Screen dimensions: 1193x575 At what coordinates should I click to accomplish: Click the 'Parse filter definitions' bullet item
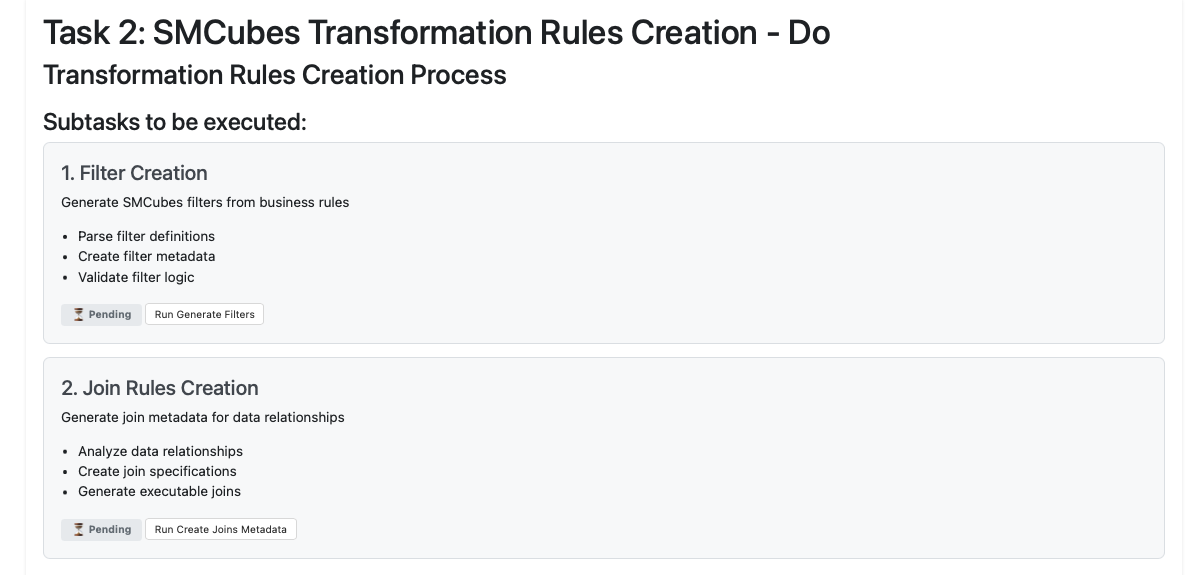pos(146,236)
